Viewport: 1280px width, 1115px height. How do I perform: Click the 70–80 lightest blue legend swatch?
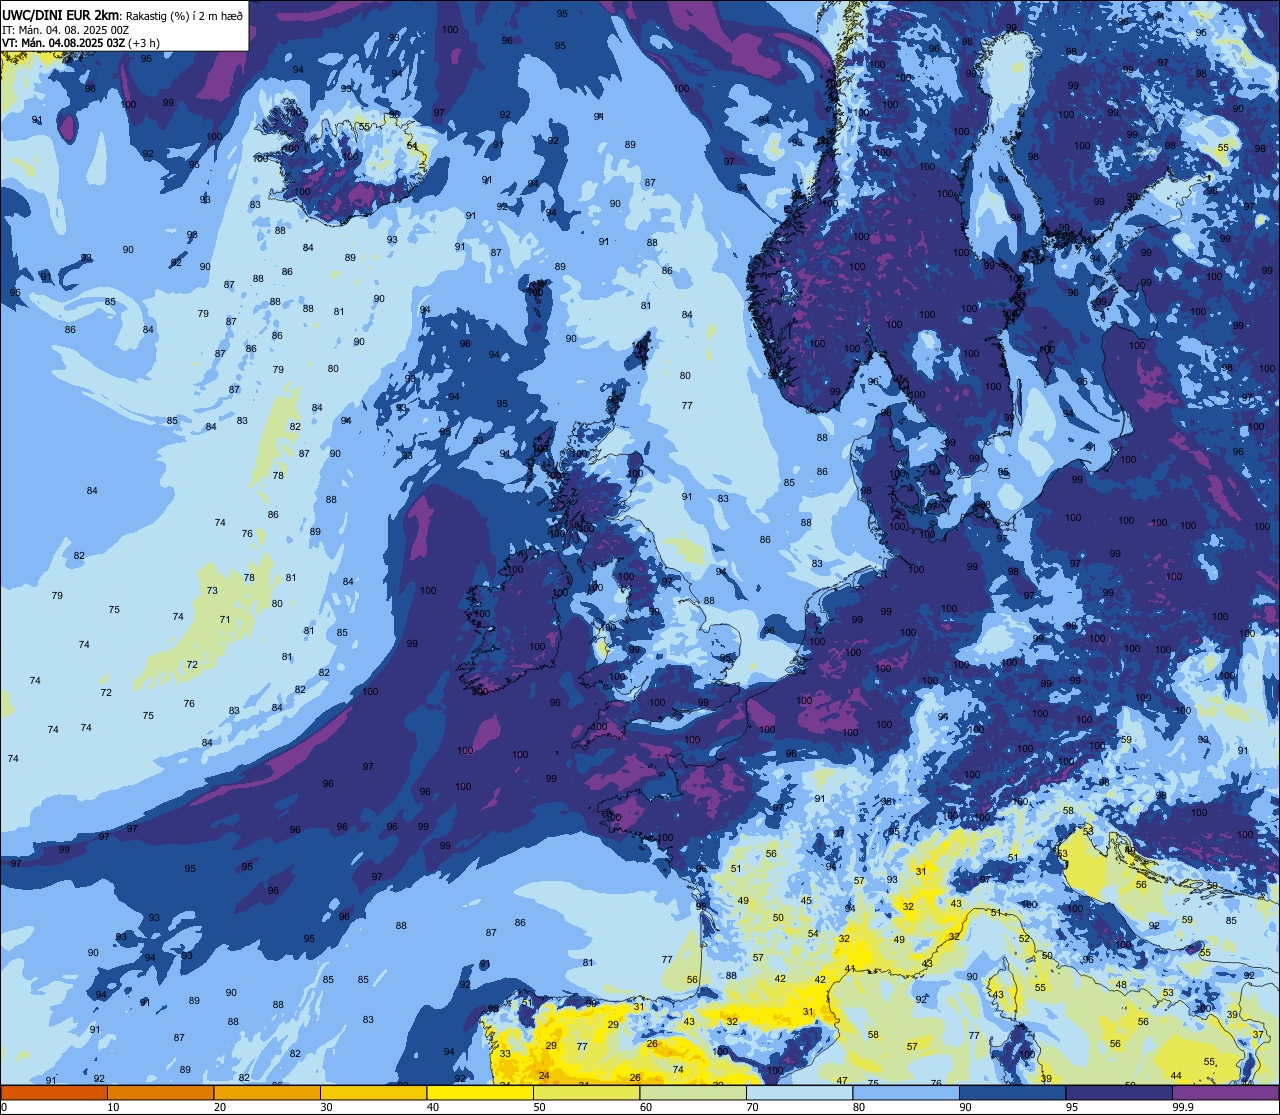click(x=799, y=1092)
